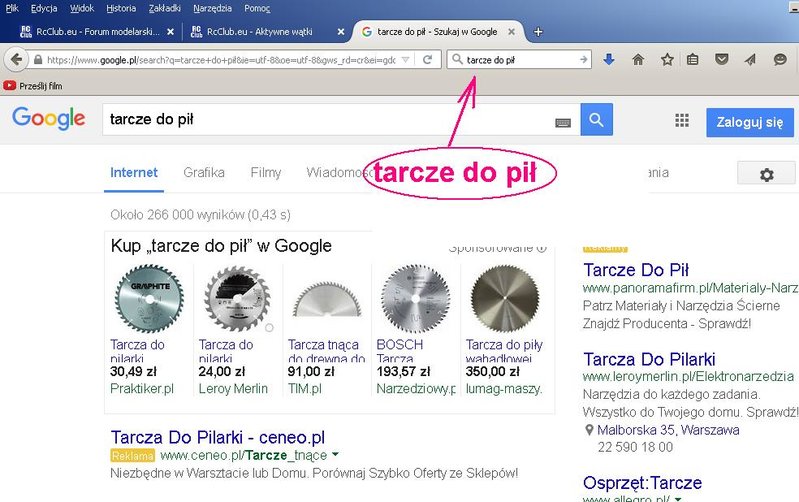
Task: Click the paper plane share icon
Action: click(750, 60)
